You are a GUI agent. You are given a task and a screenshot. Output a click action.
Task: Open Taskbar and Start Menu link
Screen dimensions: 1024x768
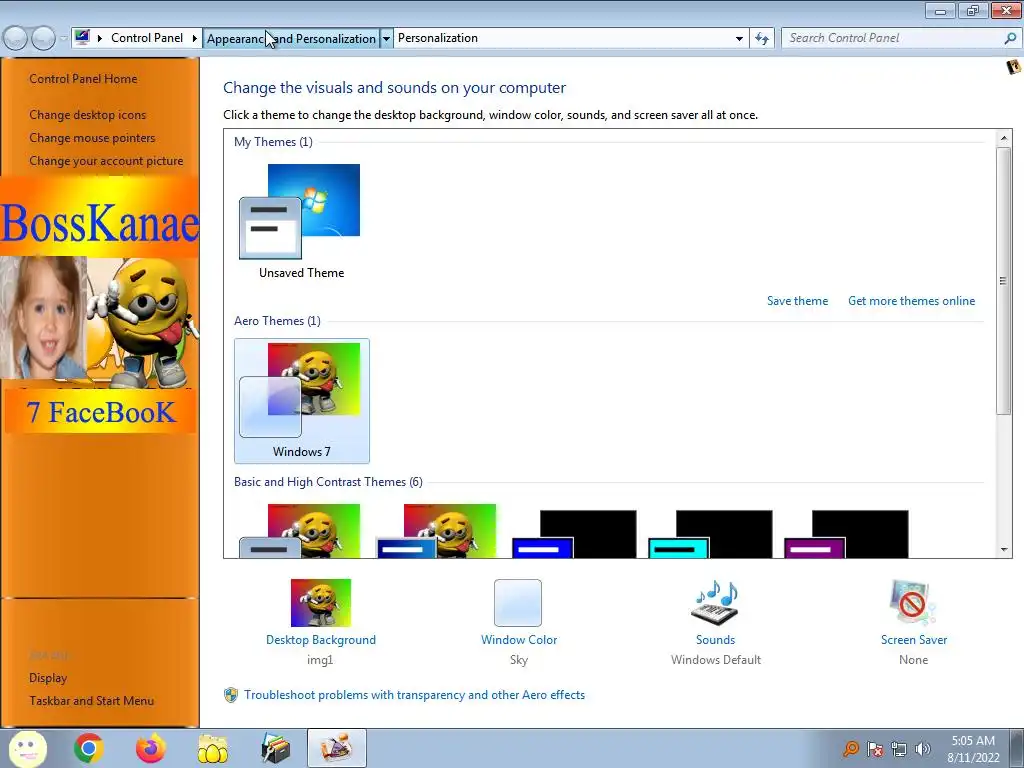91,701
